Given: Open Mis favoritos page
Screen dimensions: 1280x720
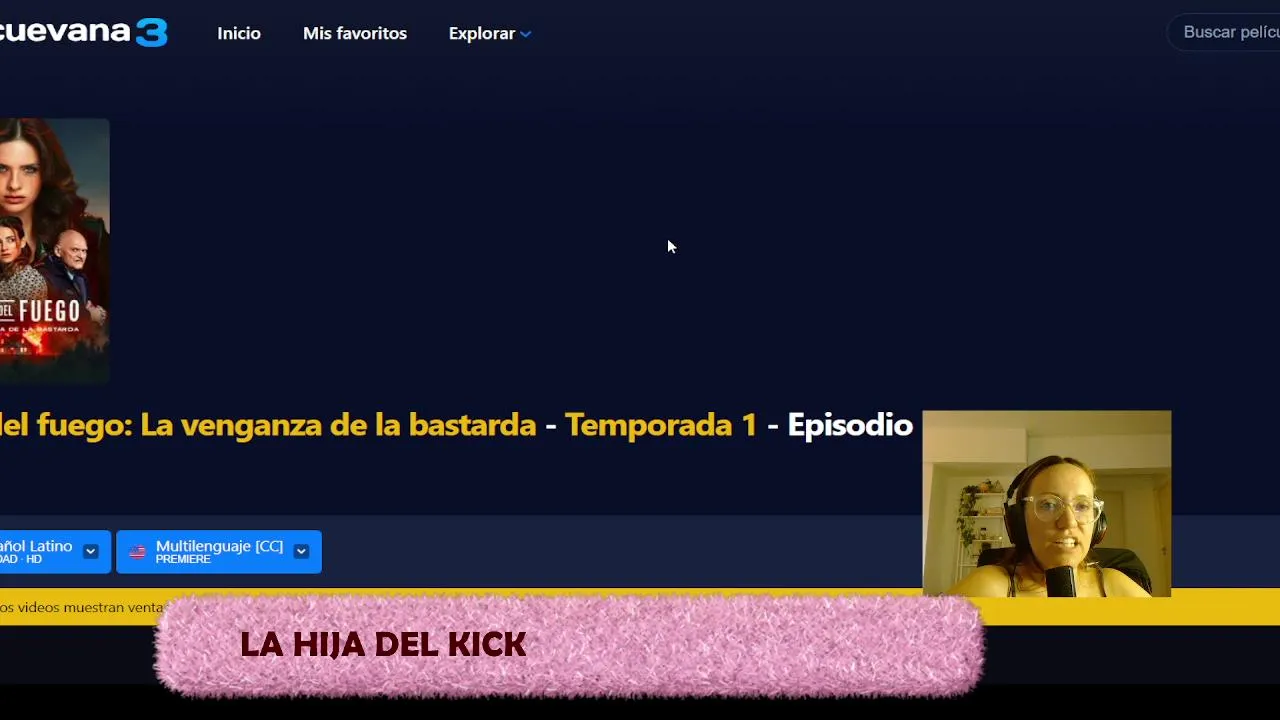Looking at the screenshot, I should click(355, 33).
